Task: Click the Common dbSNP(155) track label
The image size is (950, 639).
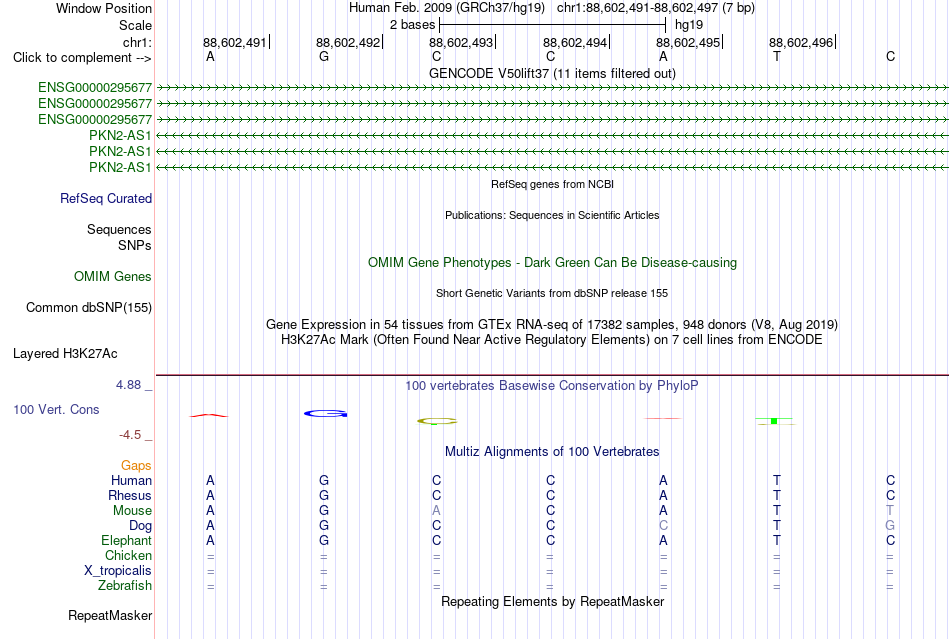Action: pos(89,308)
